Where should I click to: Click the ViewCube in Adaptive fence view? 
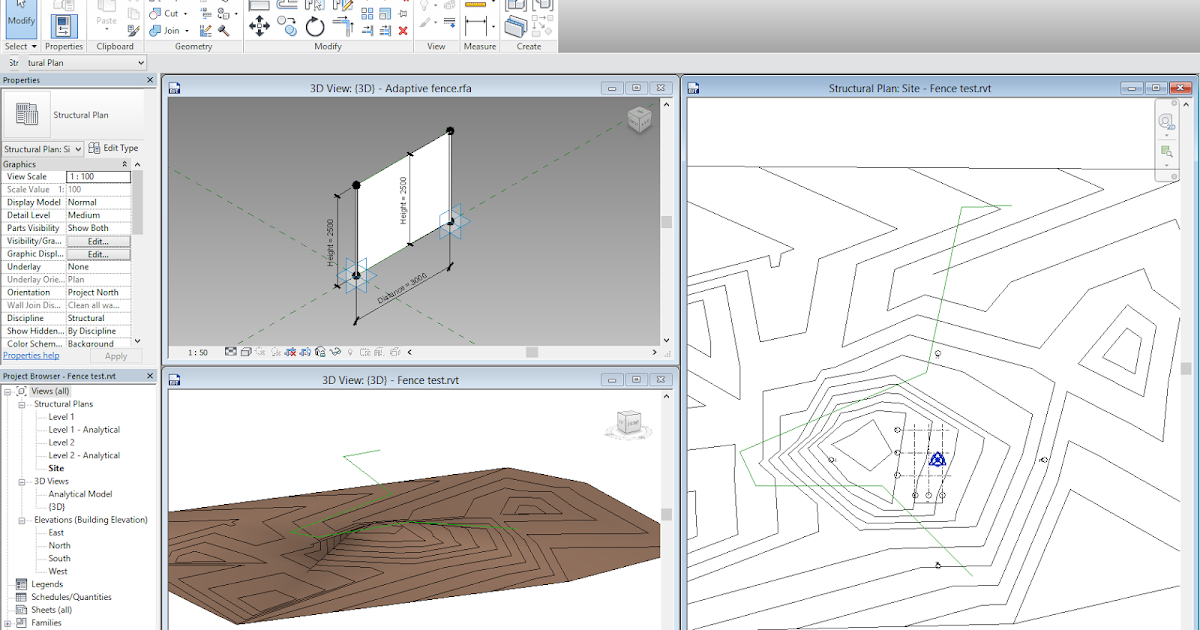click(x=639, y=121)
